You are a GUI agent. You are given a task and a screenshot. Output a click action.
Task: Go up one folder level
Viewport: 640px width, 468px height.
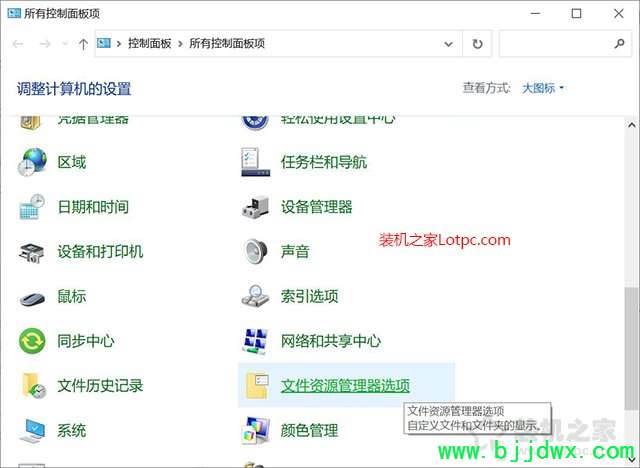click(x=83, y=44)
